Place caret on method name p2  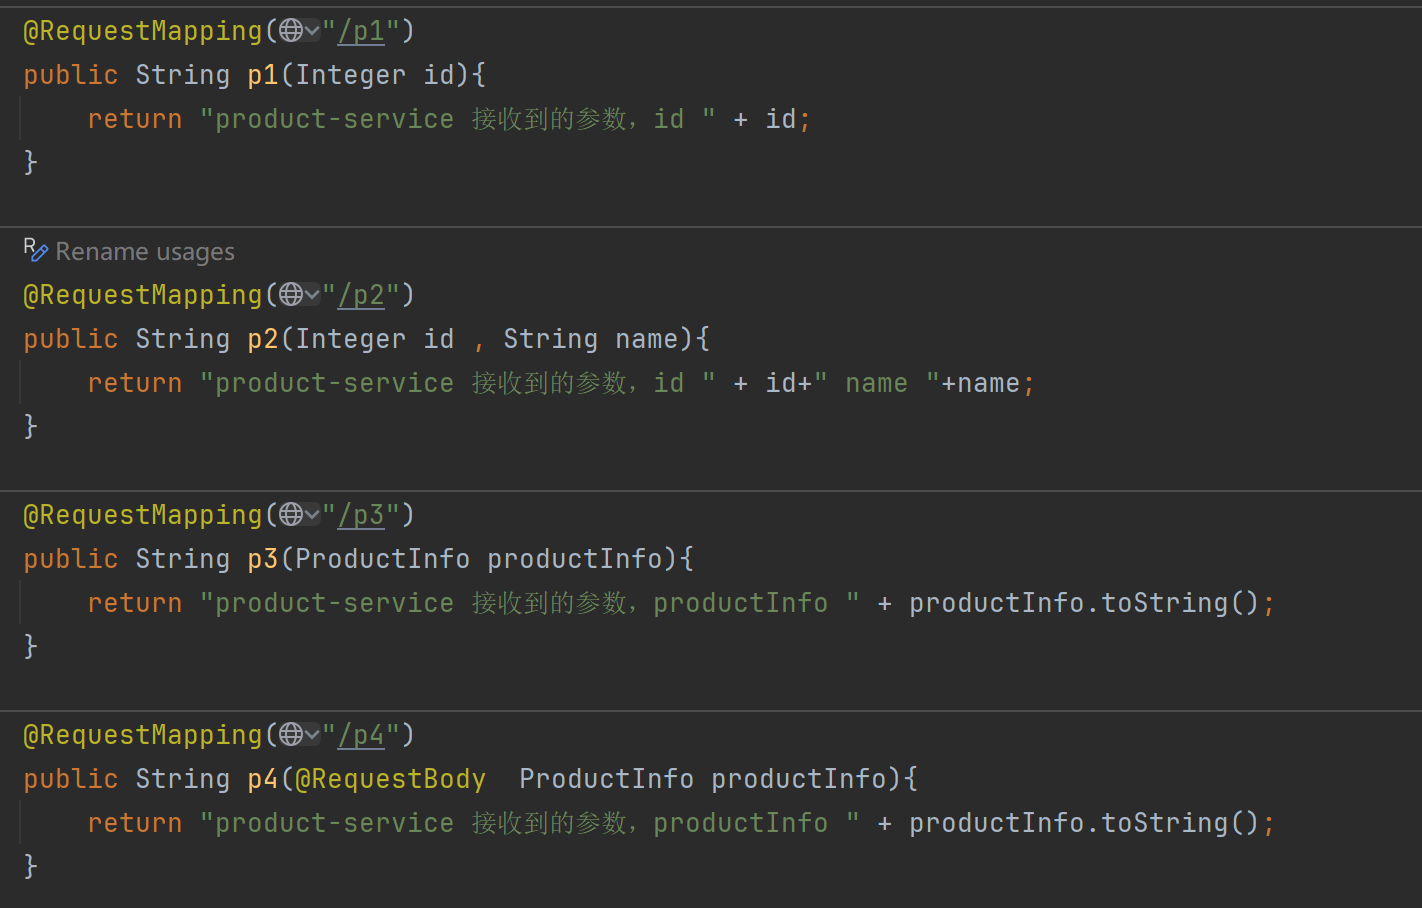pyautogui.click(x=263, y=340)
